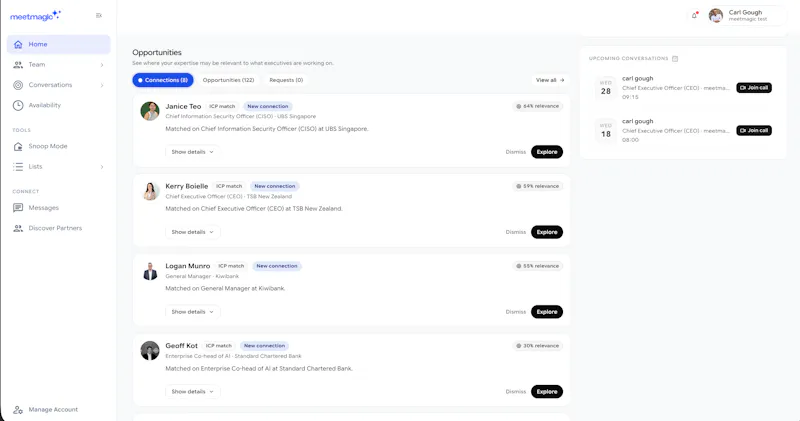Click View all opportunities link
Viewport: 800px width, 421px height.
tap(550, 80)
